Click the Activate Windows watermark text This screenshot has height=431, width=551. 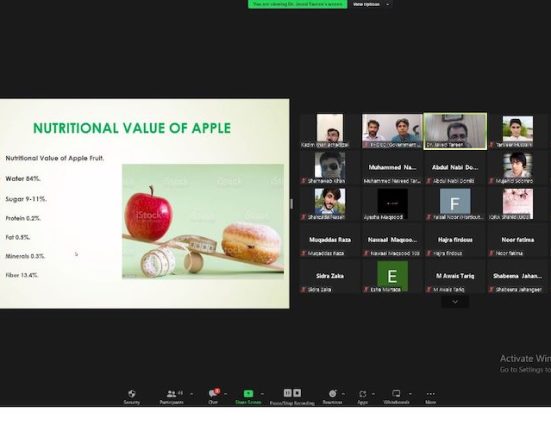525,359
